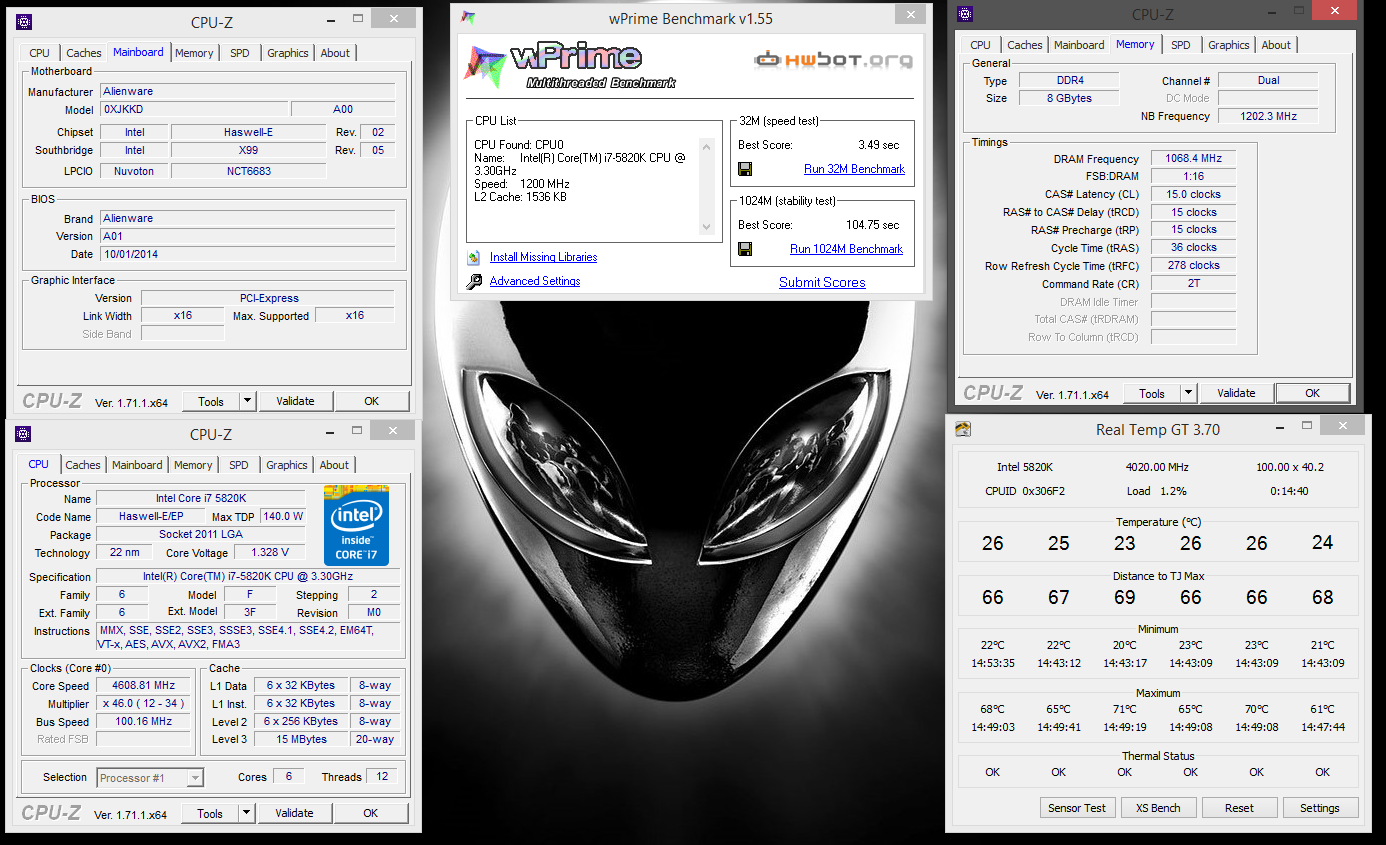Click NB Frequency 1202.3 MHz value

(1268, 116)
